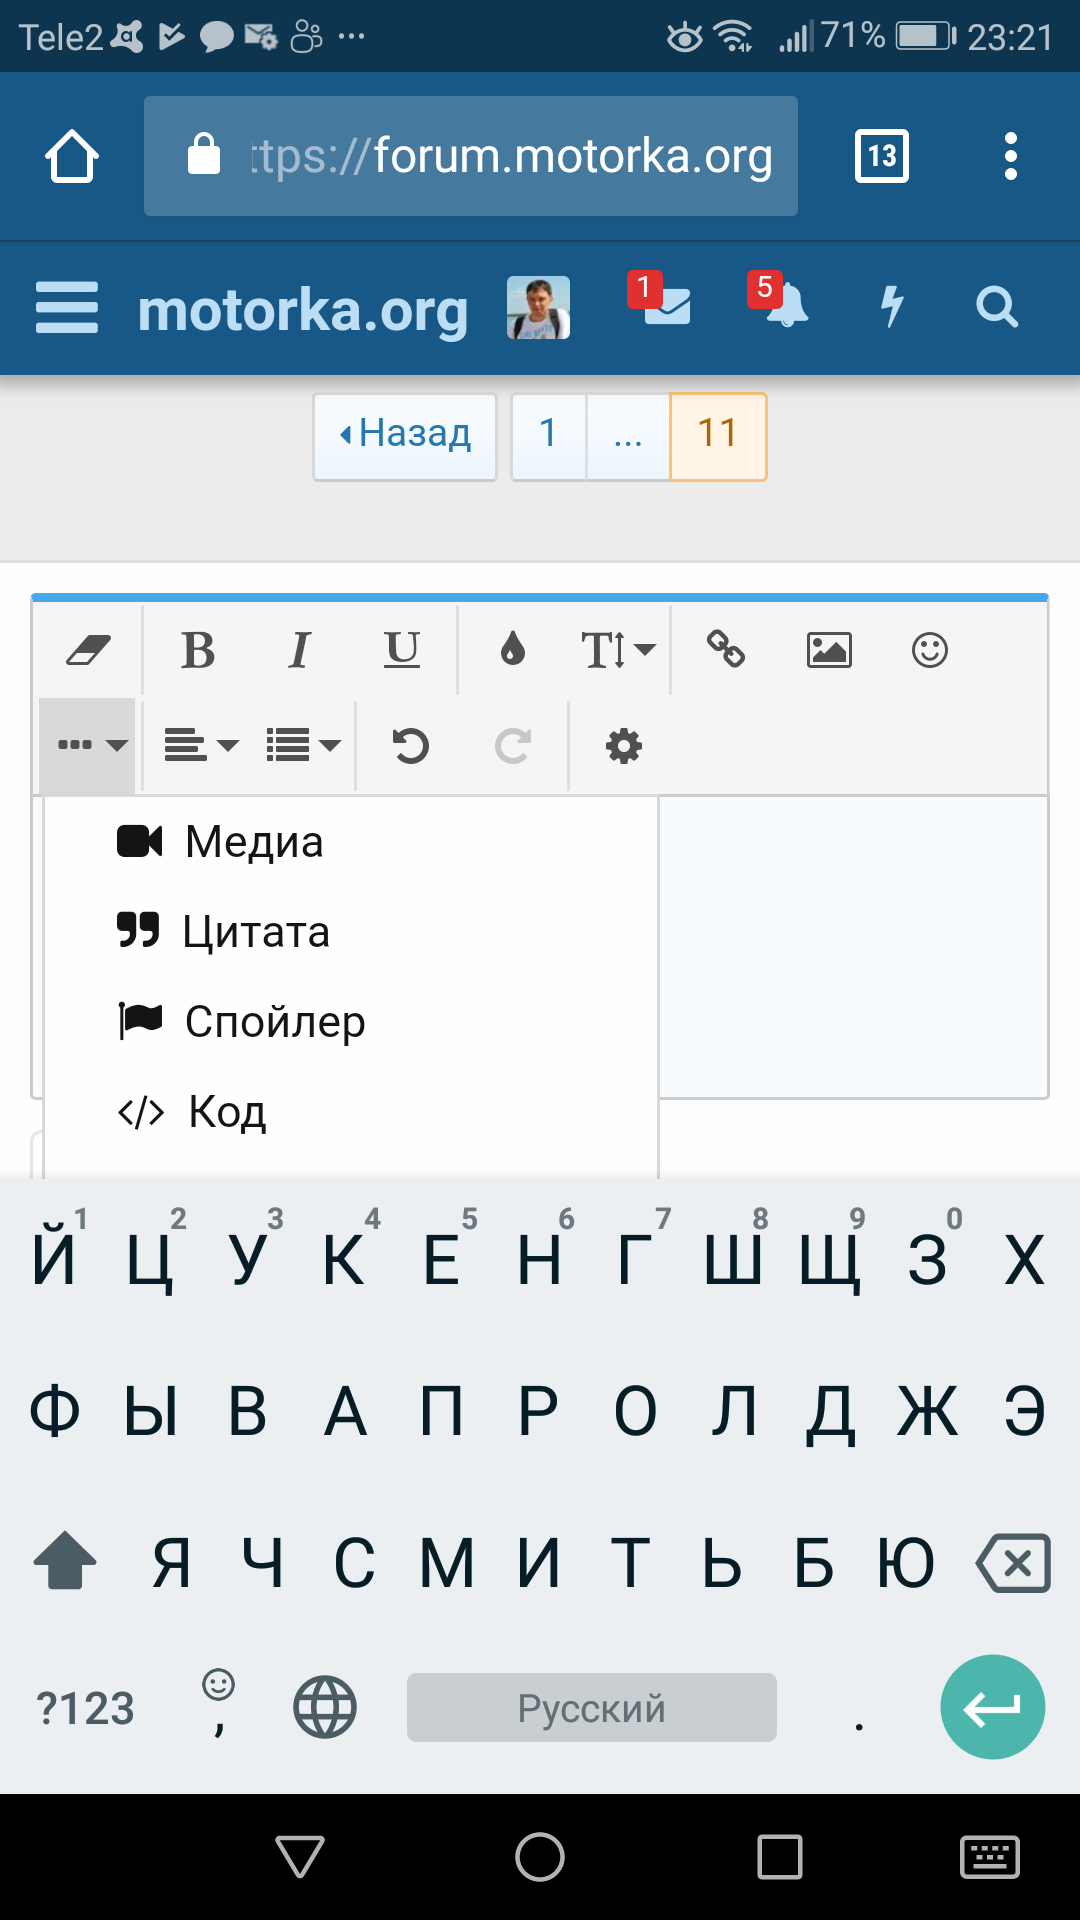Open the inbox envelope messages
1080x1920 pixels.
coord(666,306)
